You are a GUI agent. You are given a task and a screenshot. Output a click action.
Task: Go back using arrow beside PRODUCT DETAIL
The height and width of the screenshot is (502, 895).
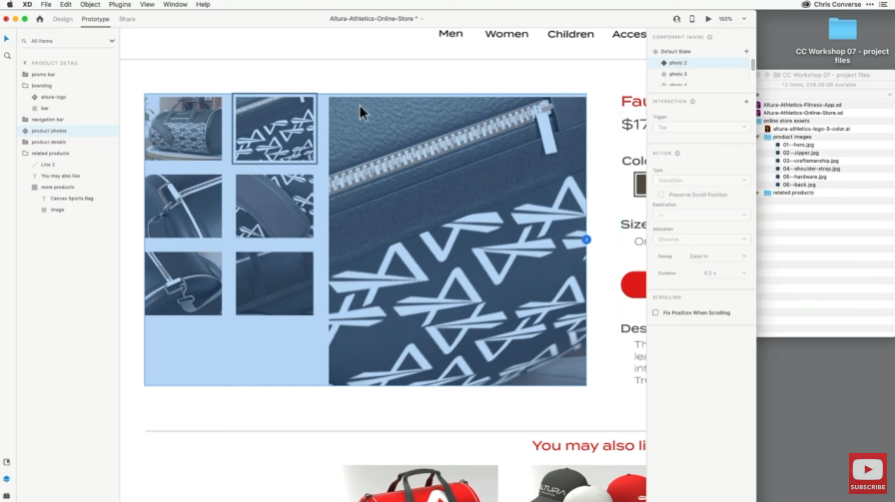click(25, 63)
